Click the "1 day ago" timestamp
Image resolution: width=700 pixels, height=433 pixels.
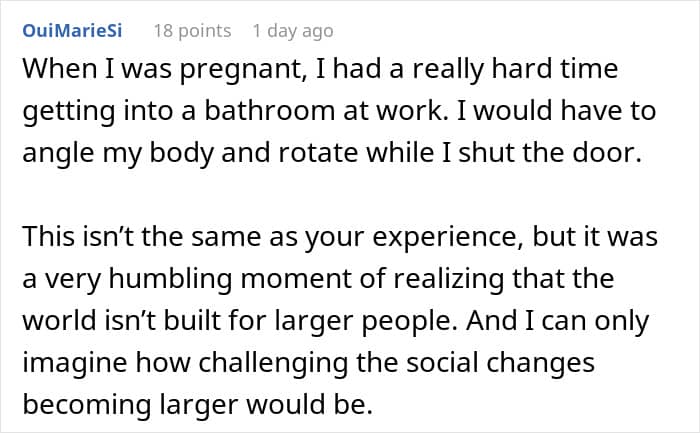[293, 31]
